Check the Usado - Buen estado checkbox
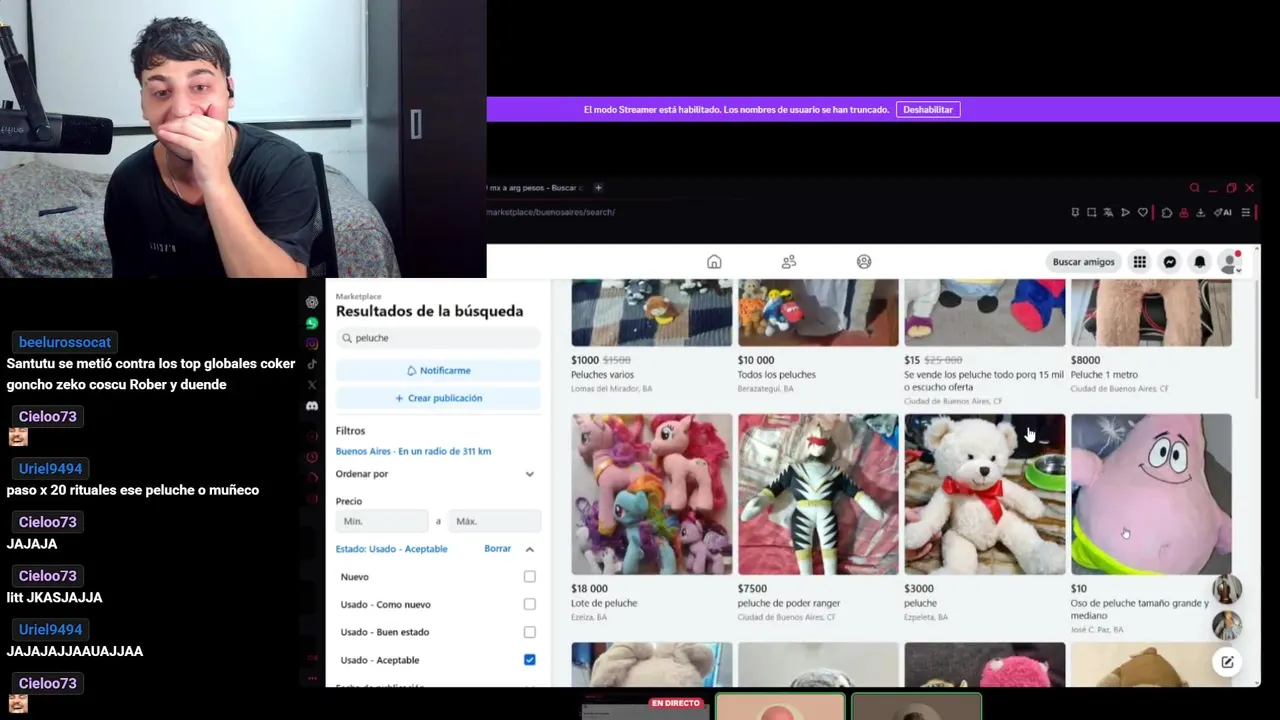 pos(529,632)
